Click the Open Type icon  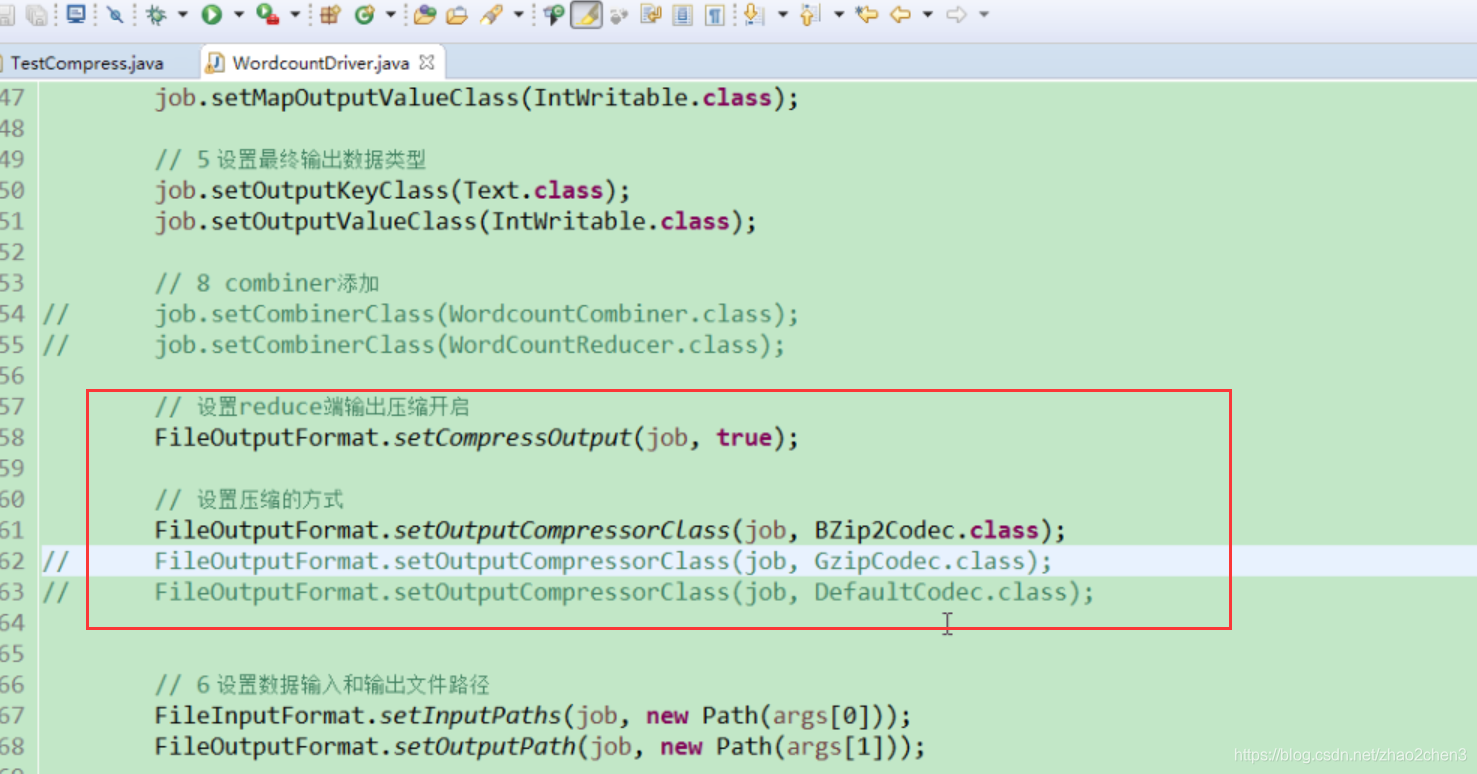coord(425,15)
